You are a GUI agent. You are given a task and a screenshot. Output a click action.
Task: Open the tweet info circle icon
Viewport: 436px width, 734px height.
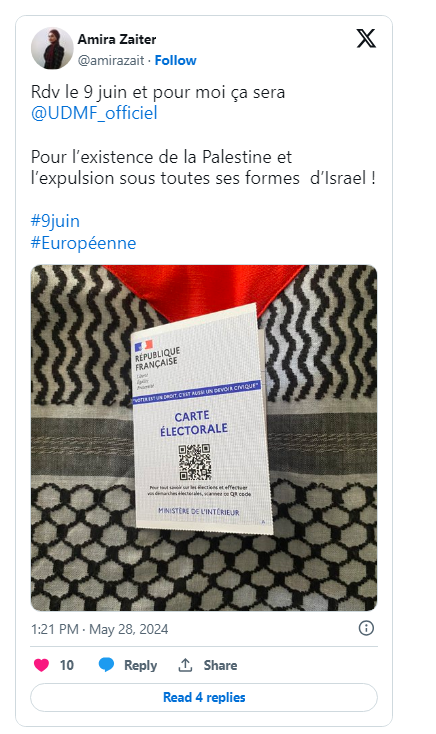click(366, 628)
